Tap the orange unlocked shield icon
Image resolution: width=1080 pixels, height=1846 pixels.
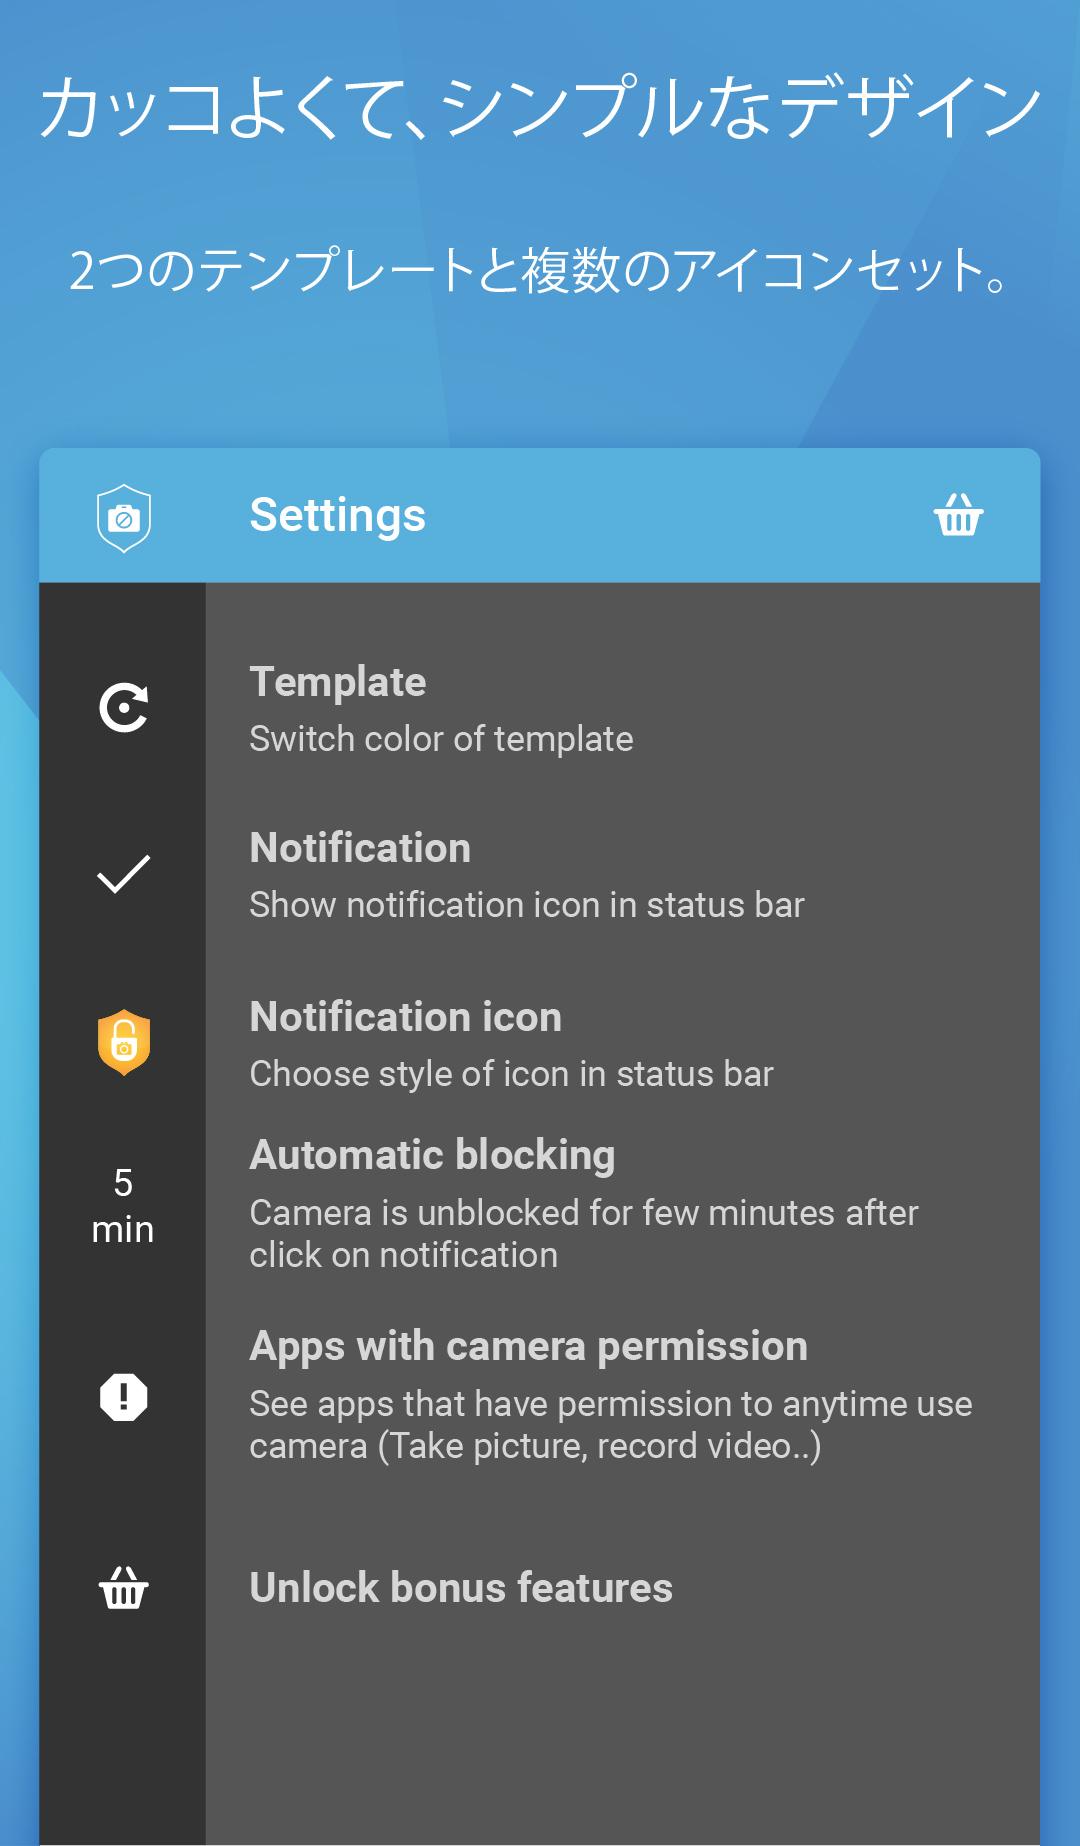[x=123, y=1043]
